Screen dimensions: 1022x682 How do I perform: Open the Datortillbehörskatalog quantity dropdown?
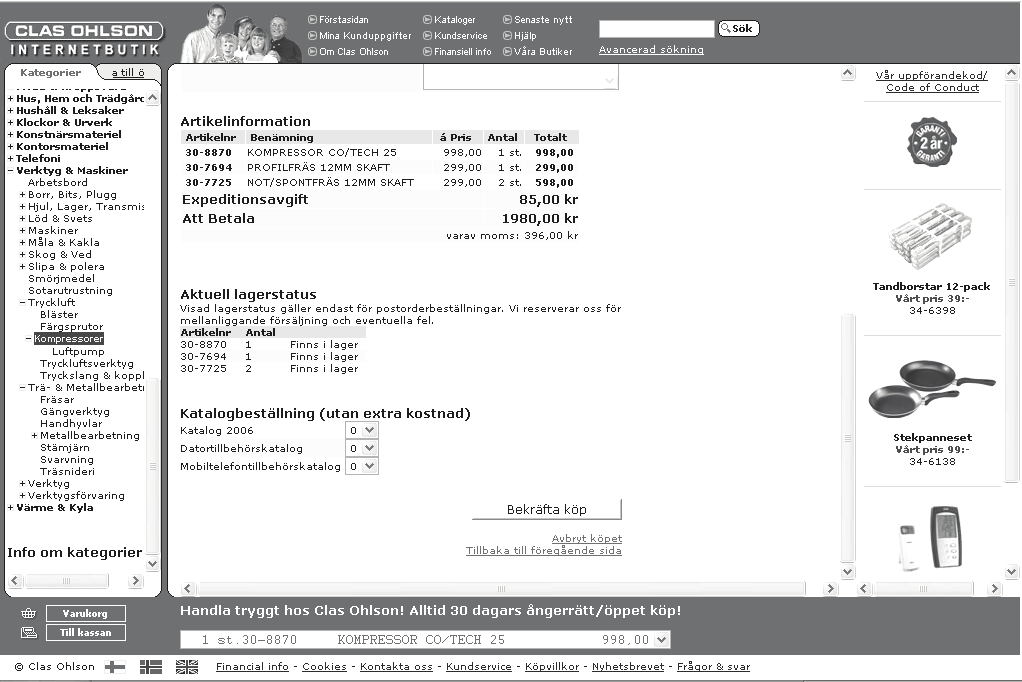(362, 449)
